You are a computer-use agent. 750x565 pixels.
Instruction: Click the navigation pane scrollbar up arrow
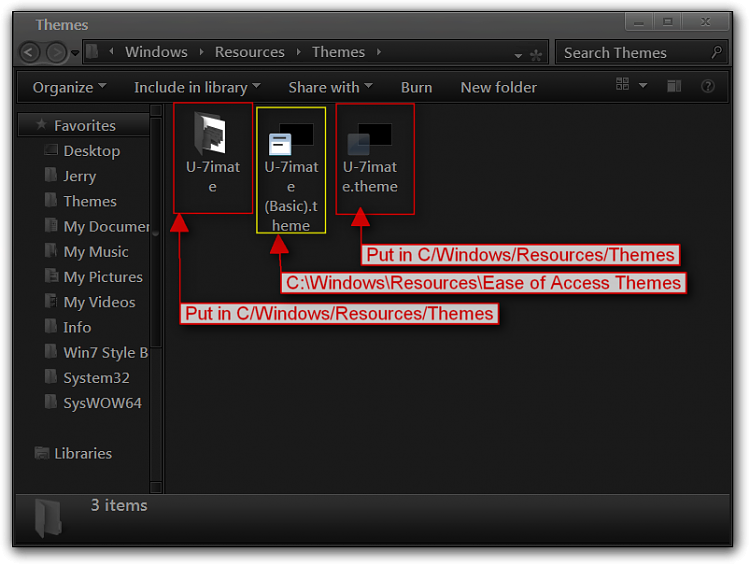[156, 111]
